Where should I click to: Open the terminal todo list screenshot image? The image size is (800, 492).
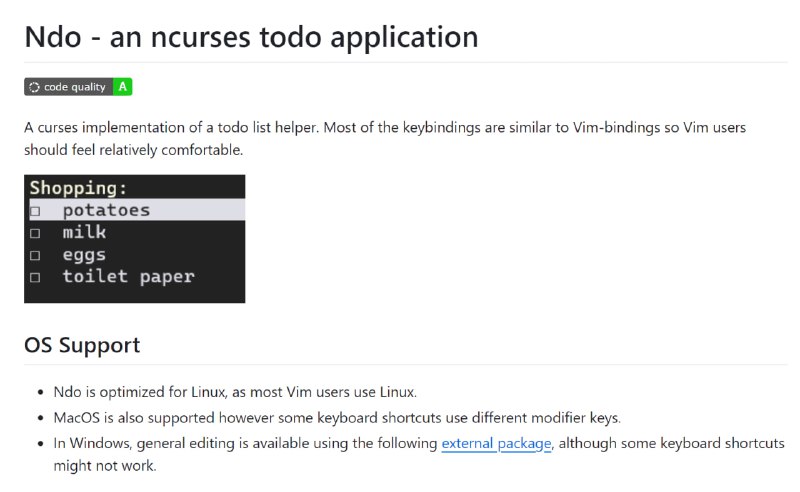(135, 239)
